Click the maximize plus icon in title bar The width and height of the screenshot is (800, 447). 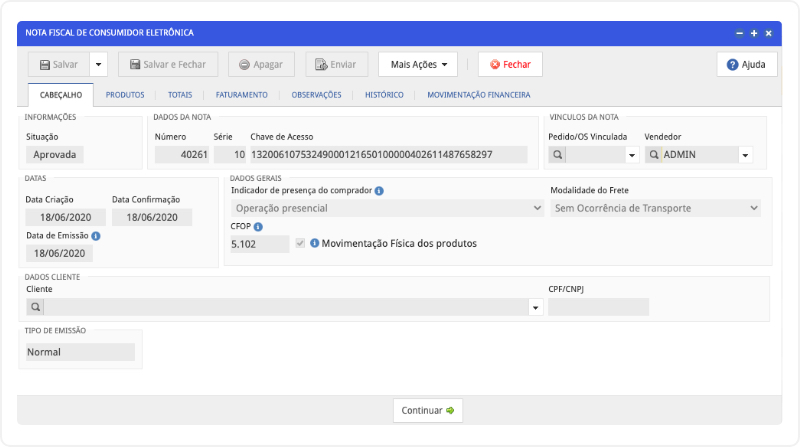754,33
